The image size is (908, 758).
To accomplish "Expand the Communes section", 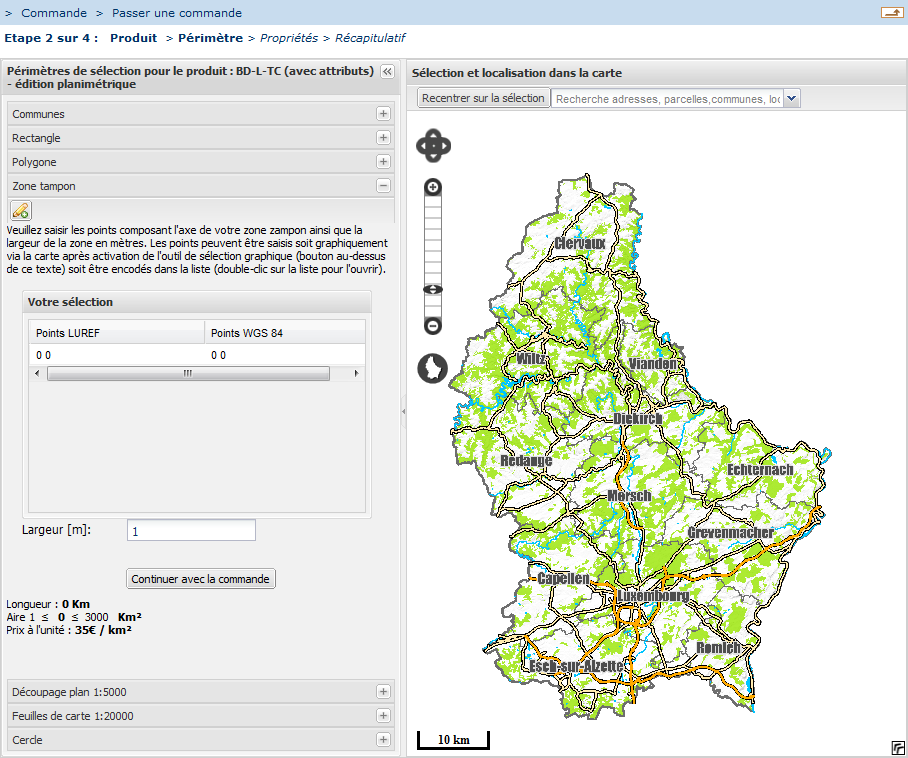I will 383,114.
